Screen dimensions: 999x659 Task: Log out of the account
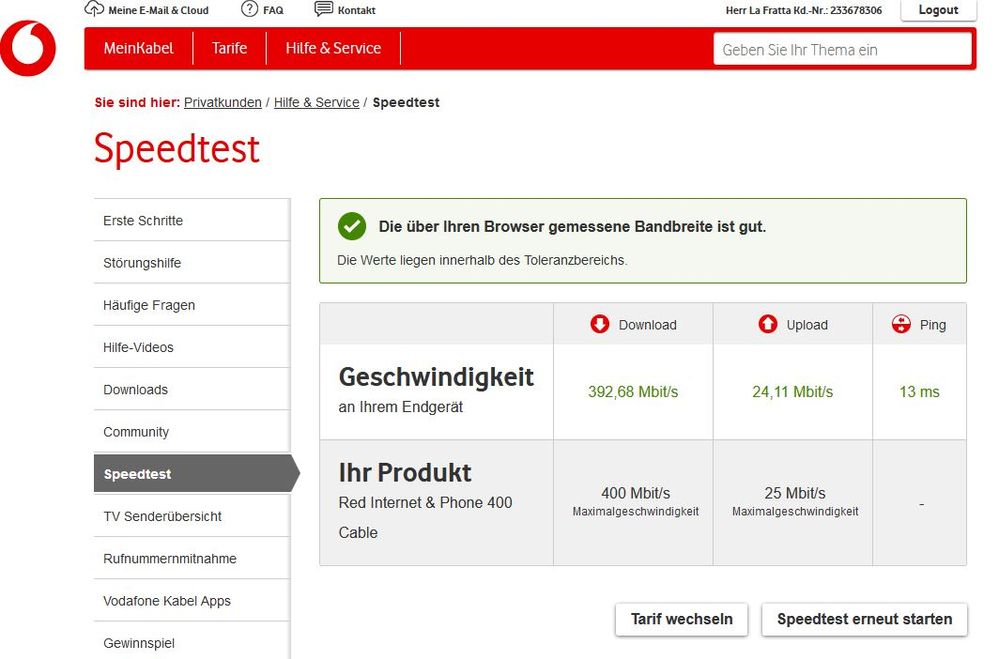point(938,10)
